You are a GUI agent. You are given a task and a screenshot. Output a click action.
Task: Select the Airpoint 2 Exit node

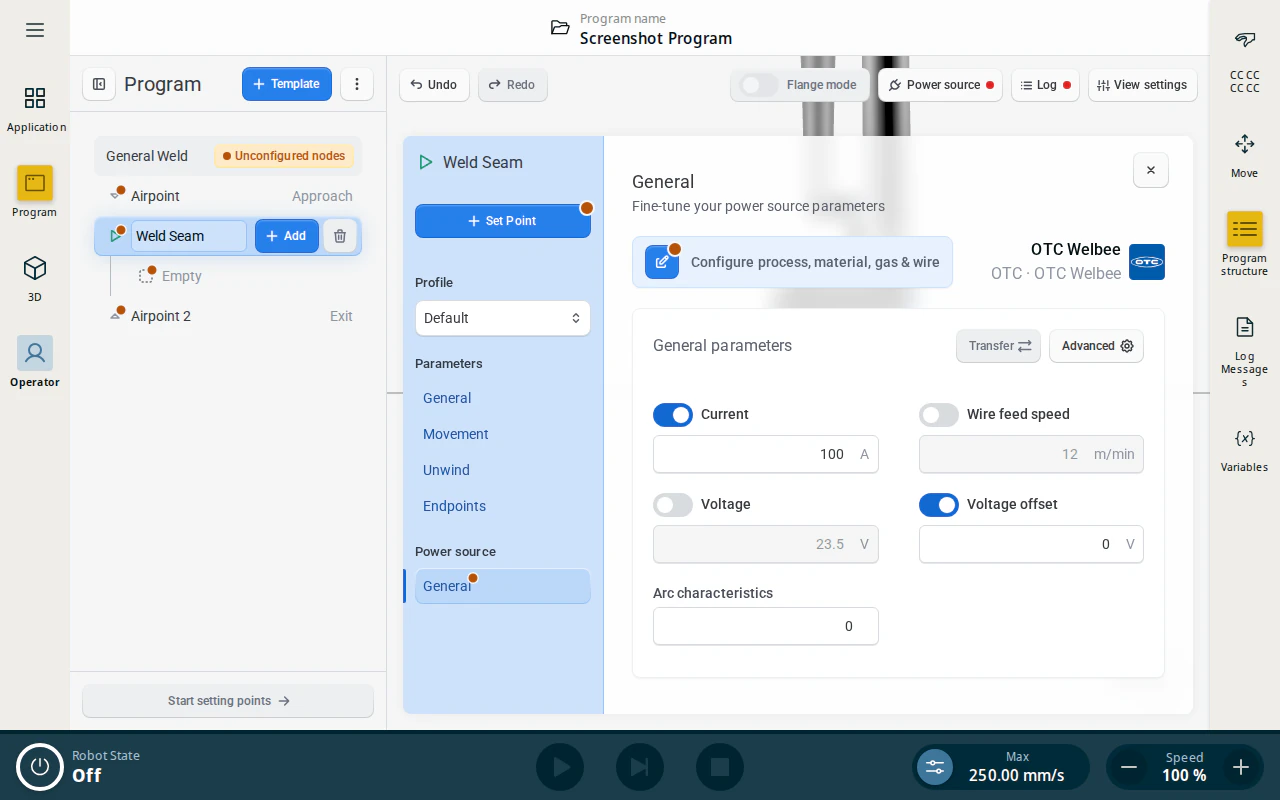pyautogui.click(x=228, y=316)
